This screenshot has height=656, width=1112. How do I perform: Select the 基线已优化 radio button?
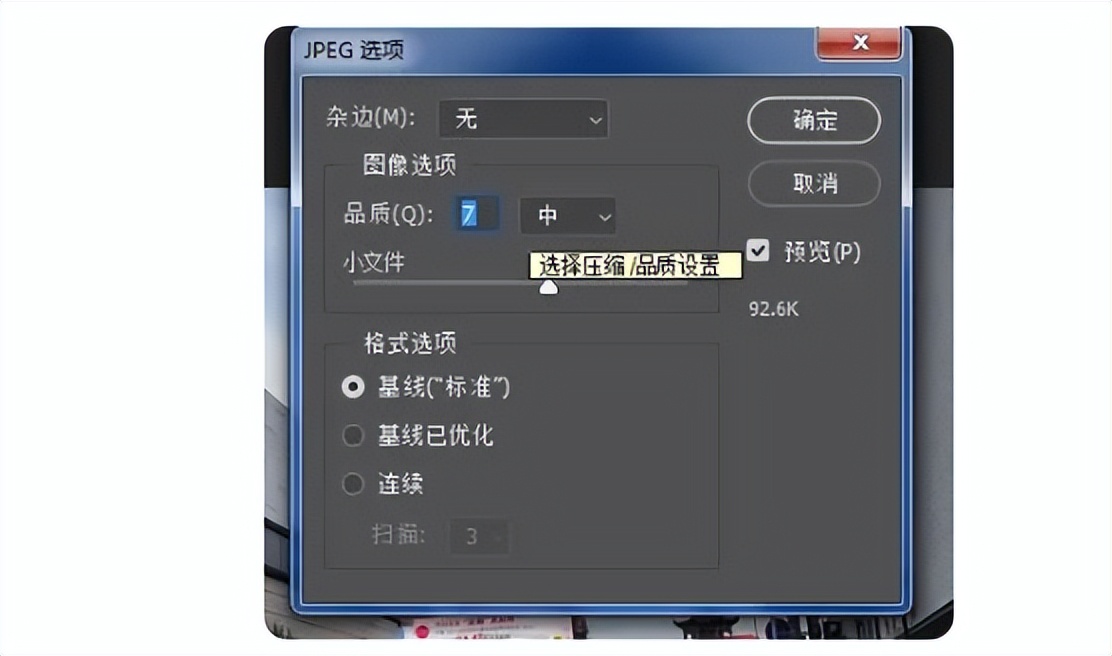pos(353,435)
